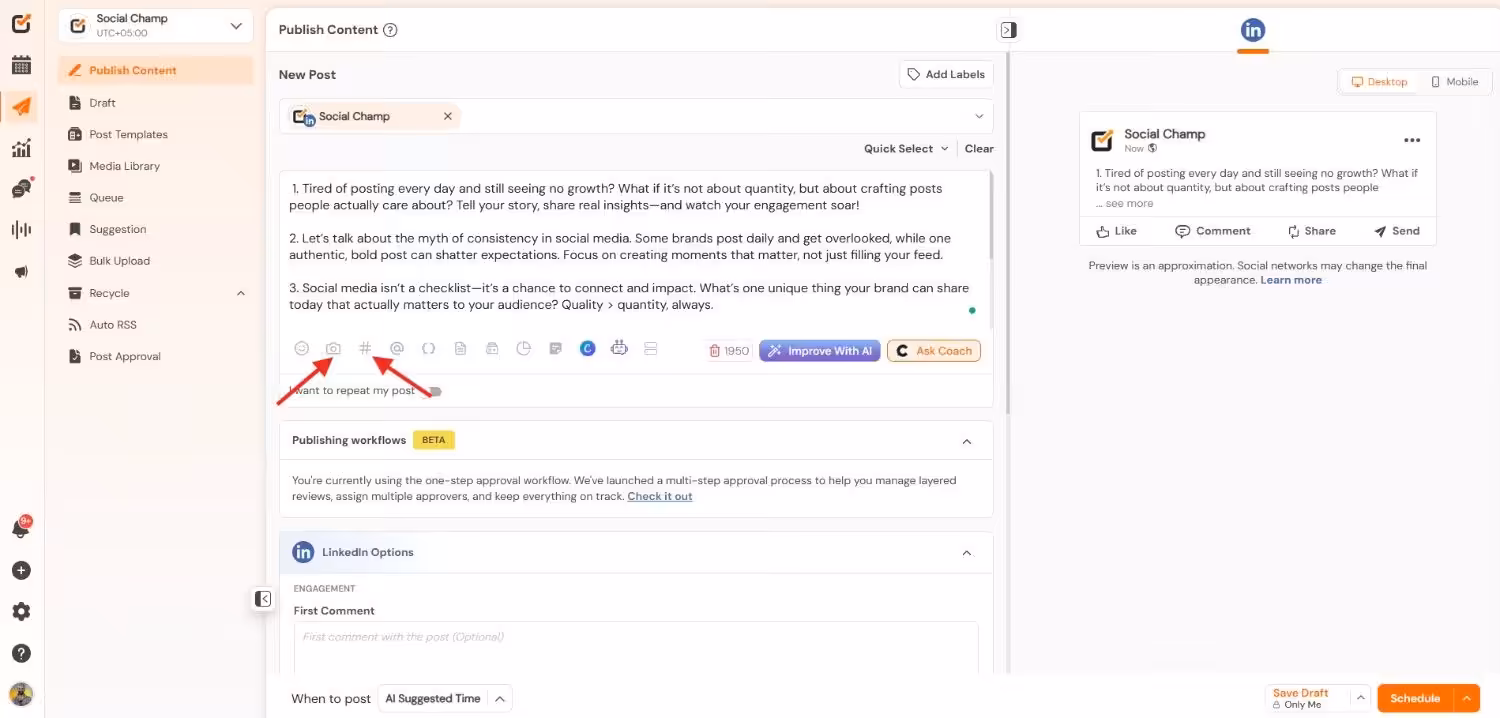Collapse the preview panel

(x=1008, y=30)
